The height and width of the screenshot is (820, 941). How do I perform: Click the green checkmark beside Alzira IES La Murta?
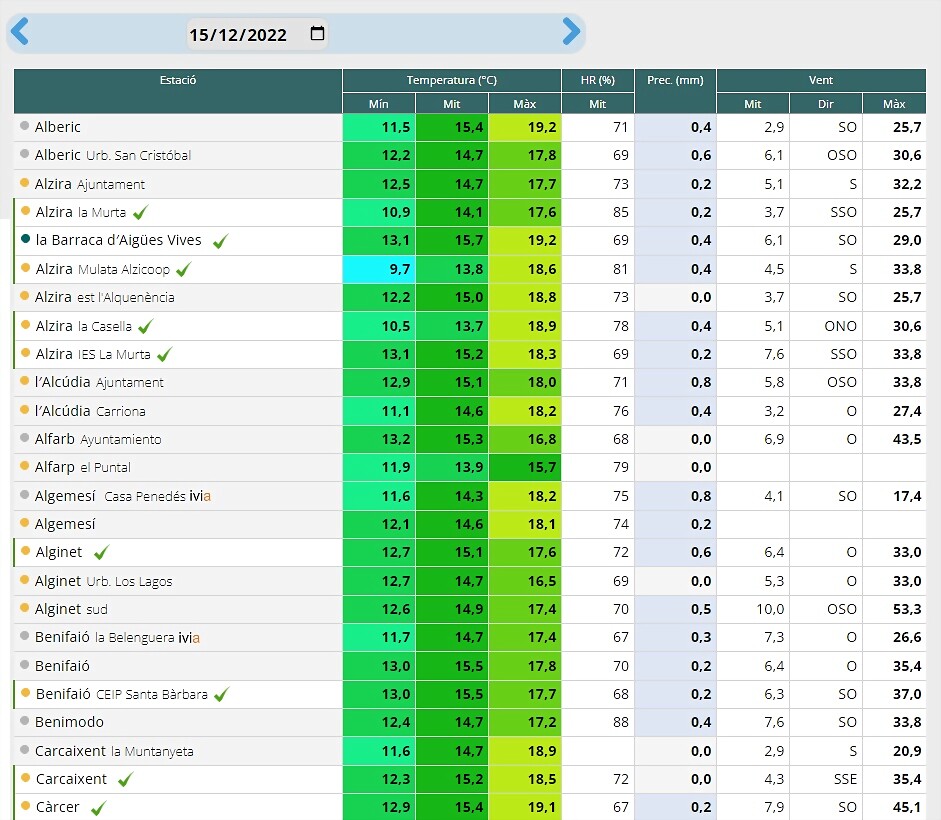(164, 355)
